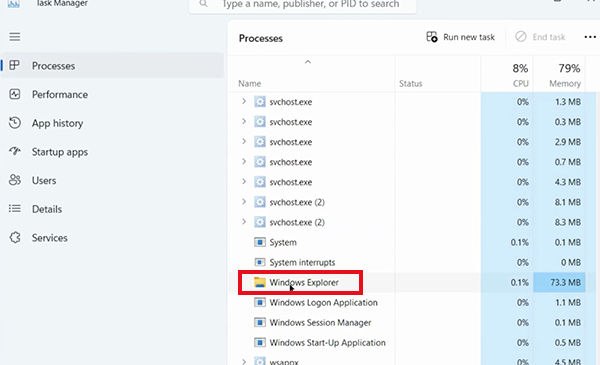This screenshot has height=365, width=600.
Task: Expand the svchost.exe row using 2.9 MB
Action: [244, 142]
